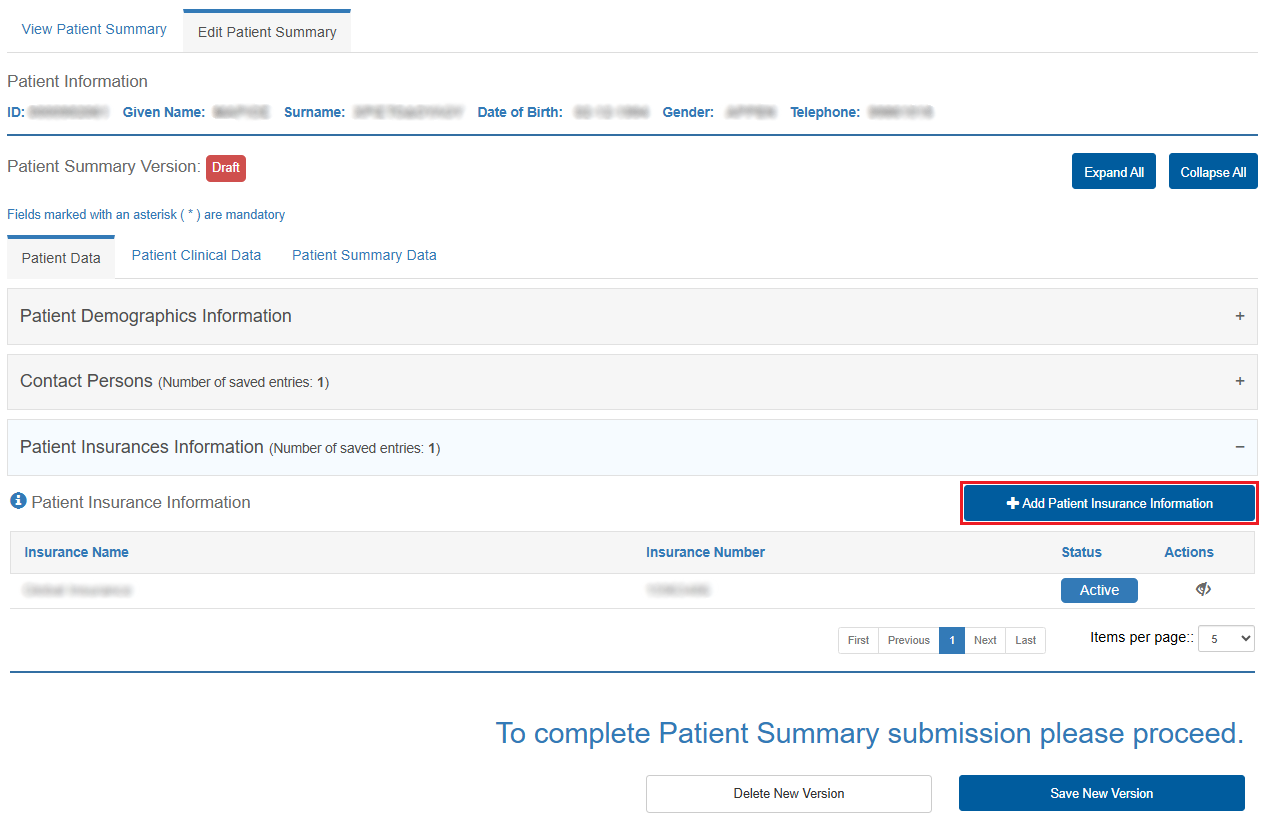Collapse the Patient Insurances Information section
Viewport: 1264px width, 822px height.
tap(1239, 447)
